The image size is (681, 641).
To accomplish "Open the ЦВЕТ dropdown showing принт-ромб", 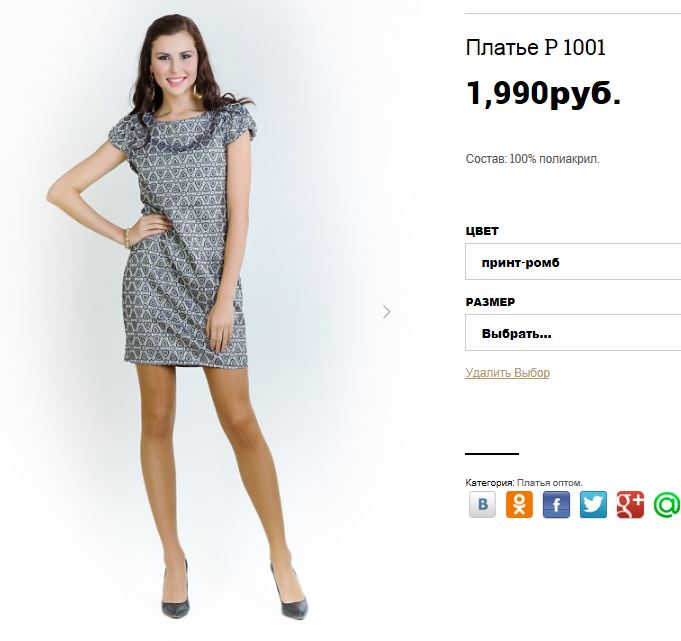I will coord(573,261).
